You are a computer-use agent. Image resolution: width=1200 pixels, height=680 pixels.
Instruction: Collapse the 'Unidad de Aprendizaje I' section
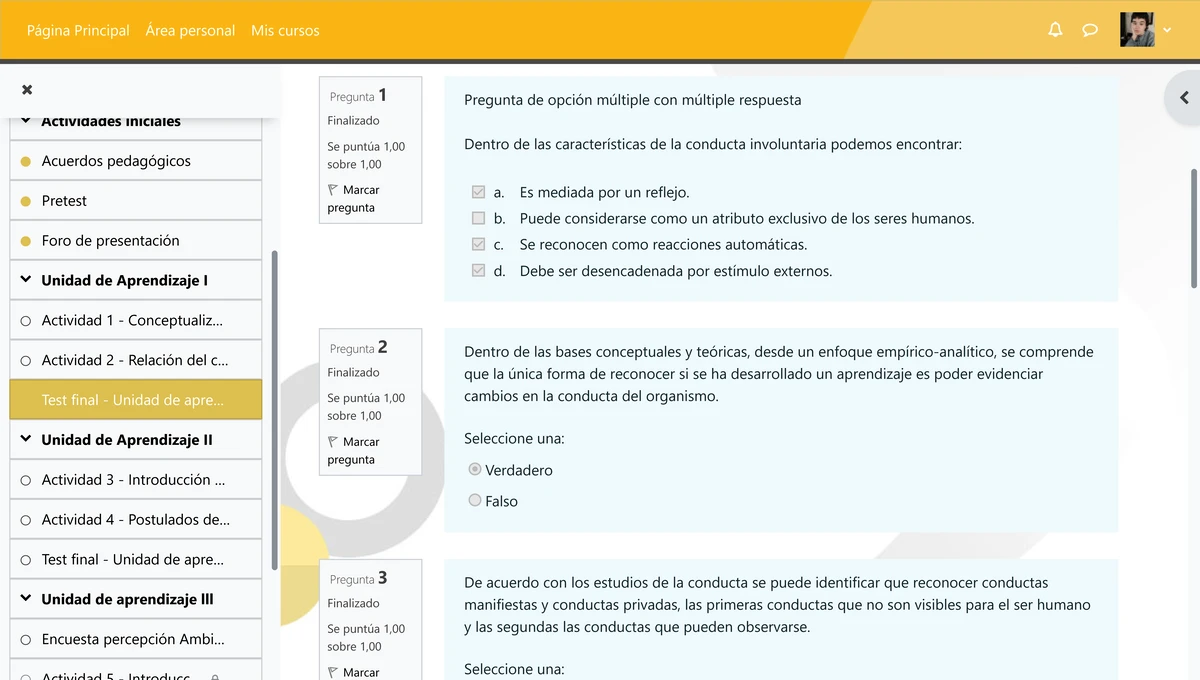25,280
